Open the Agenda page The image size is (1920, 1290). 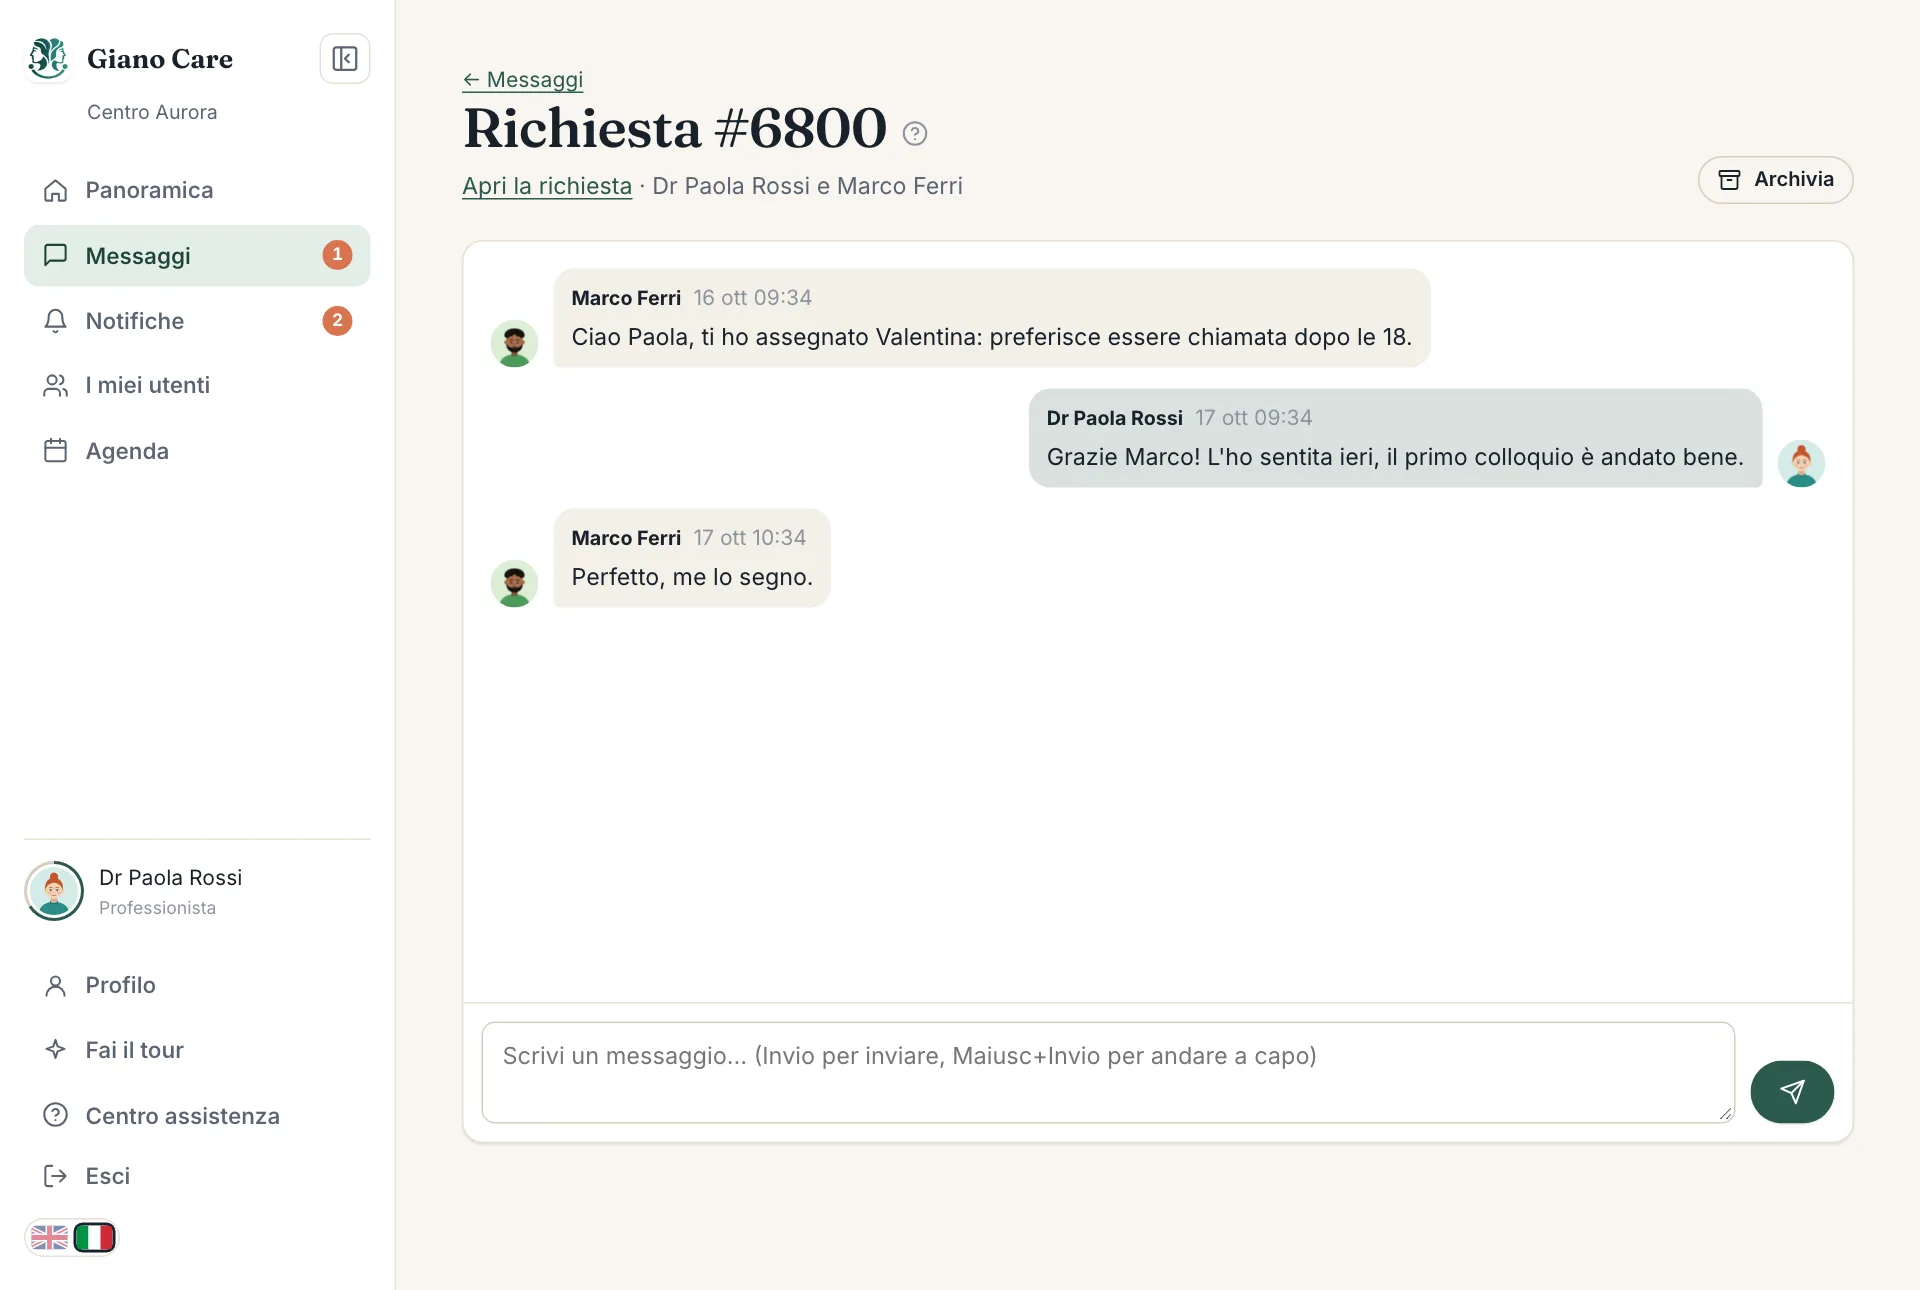click(x=197, y=451)
